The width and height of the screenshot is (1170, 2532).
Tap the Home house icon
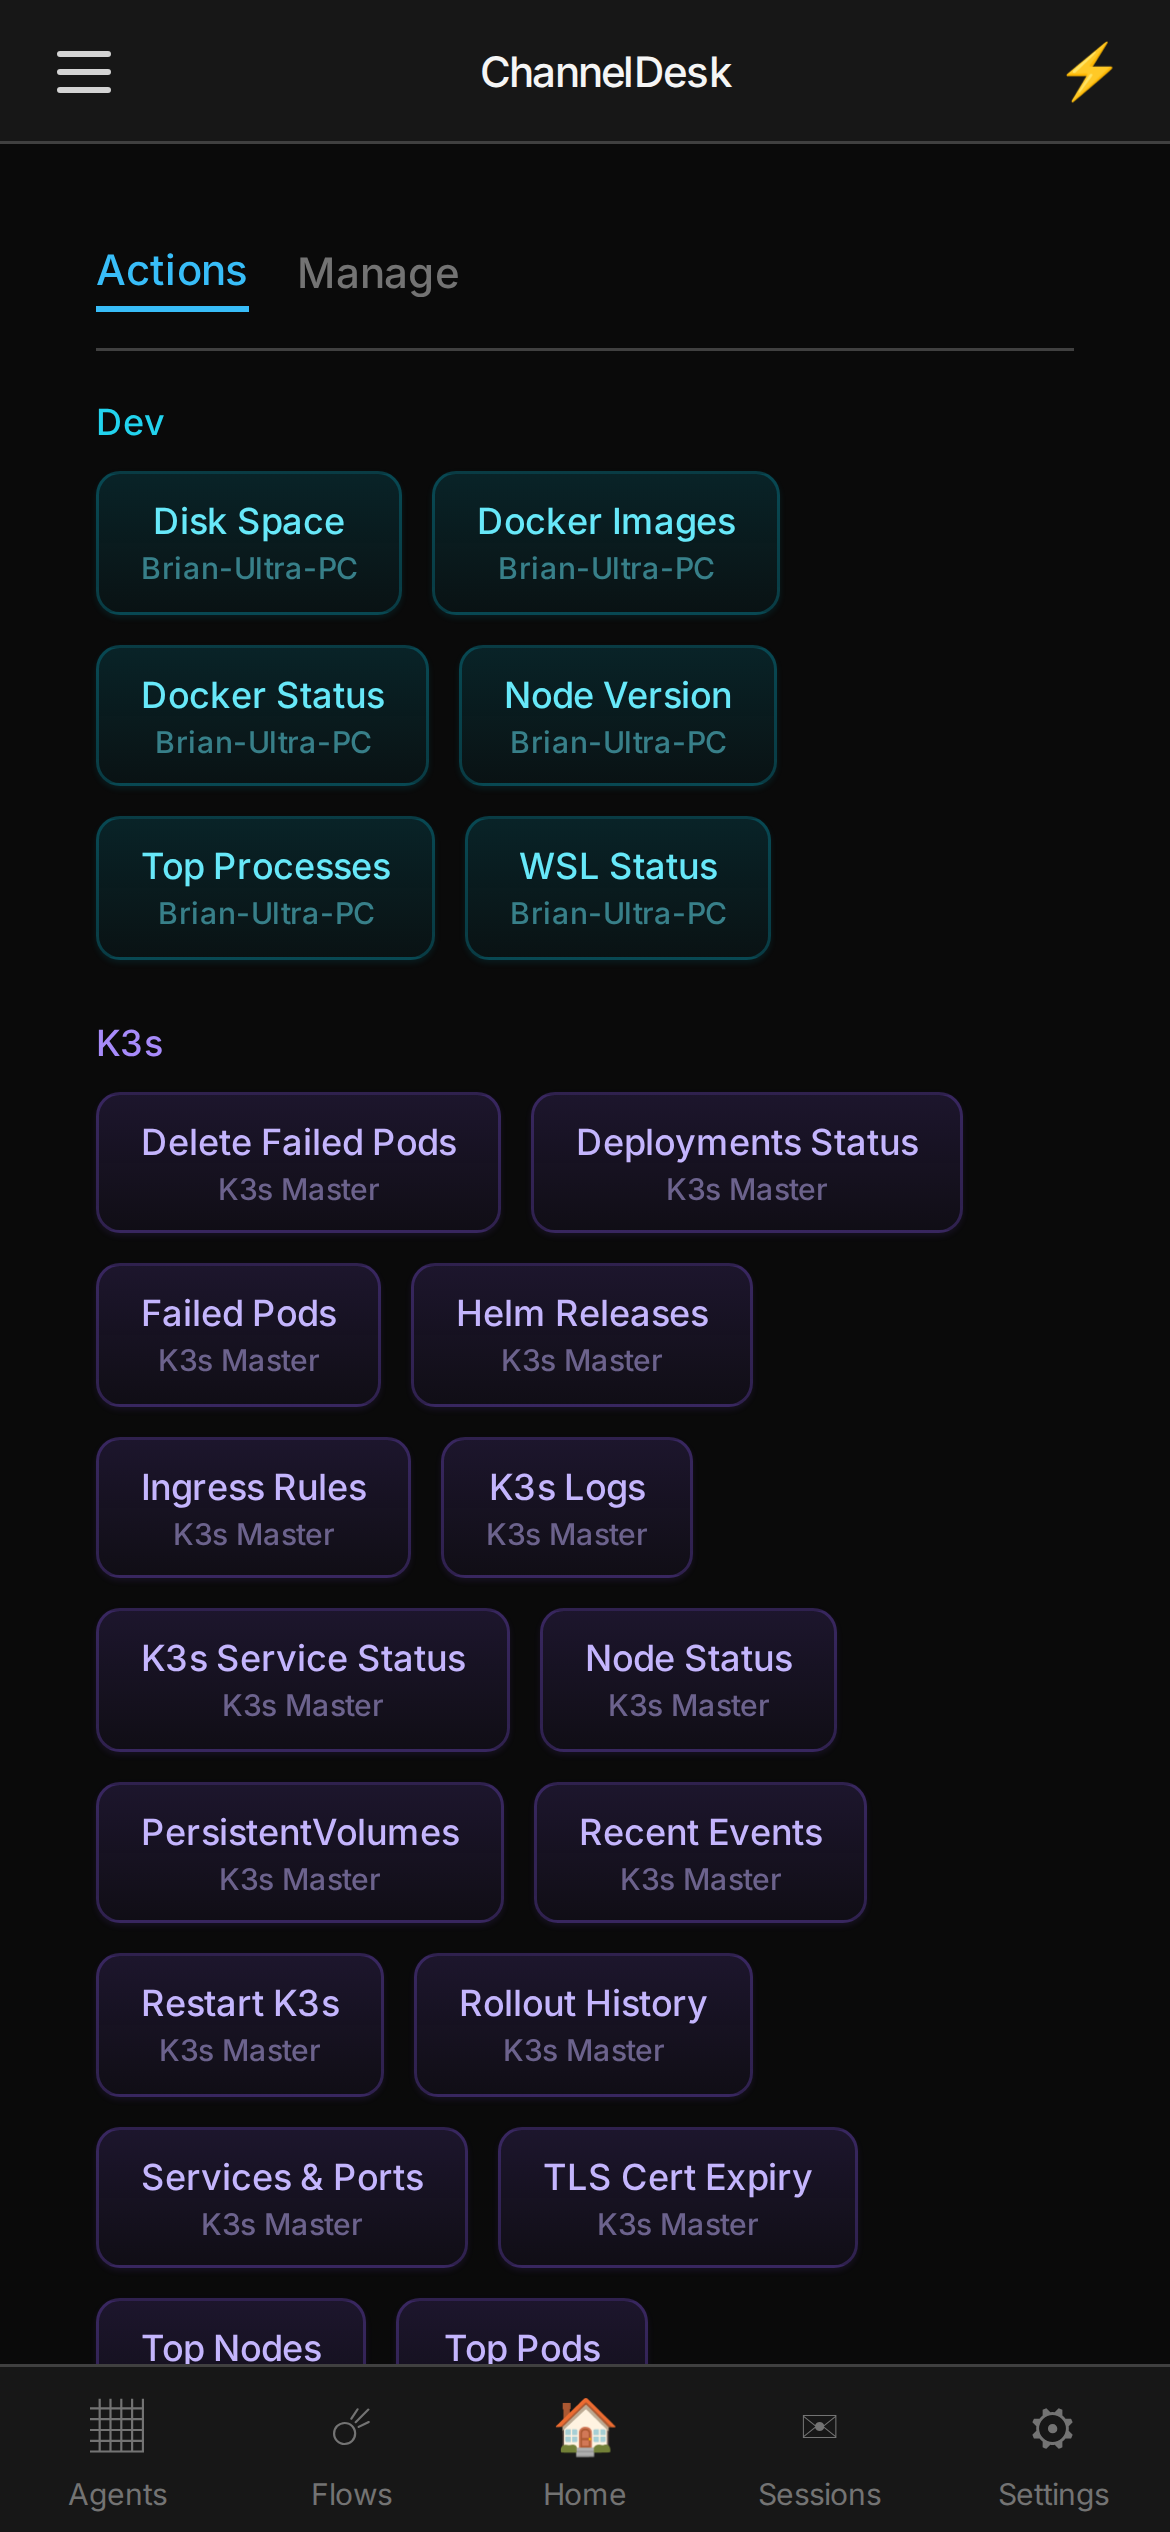(x=585, y=2426)
